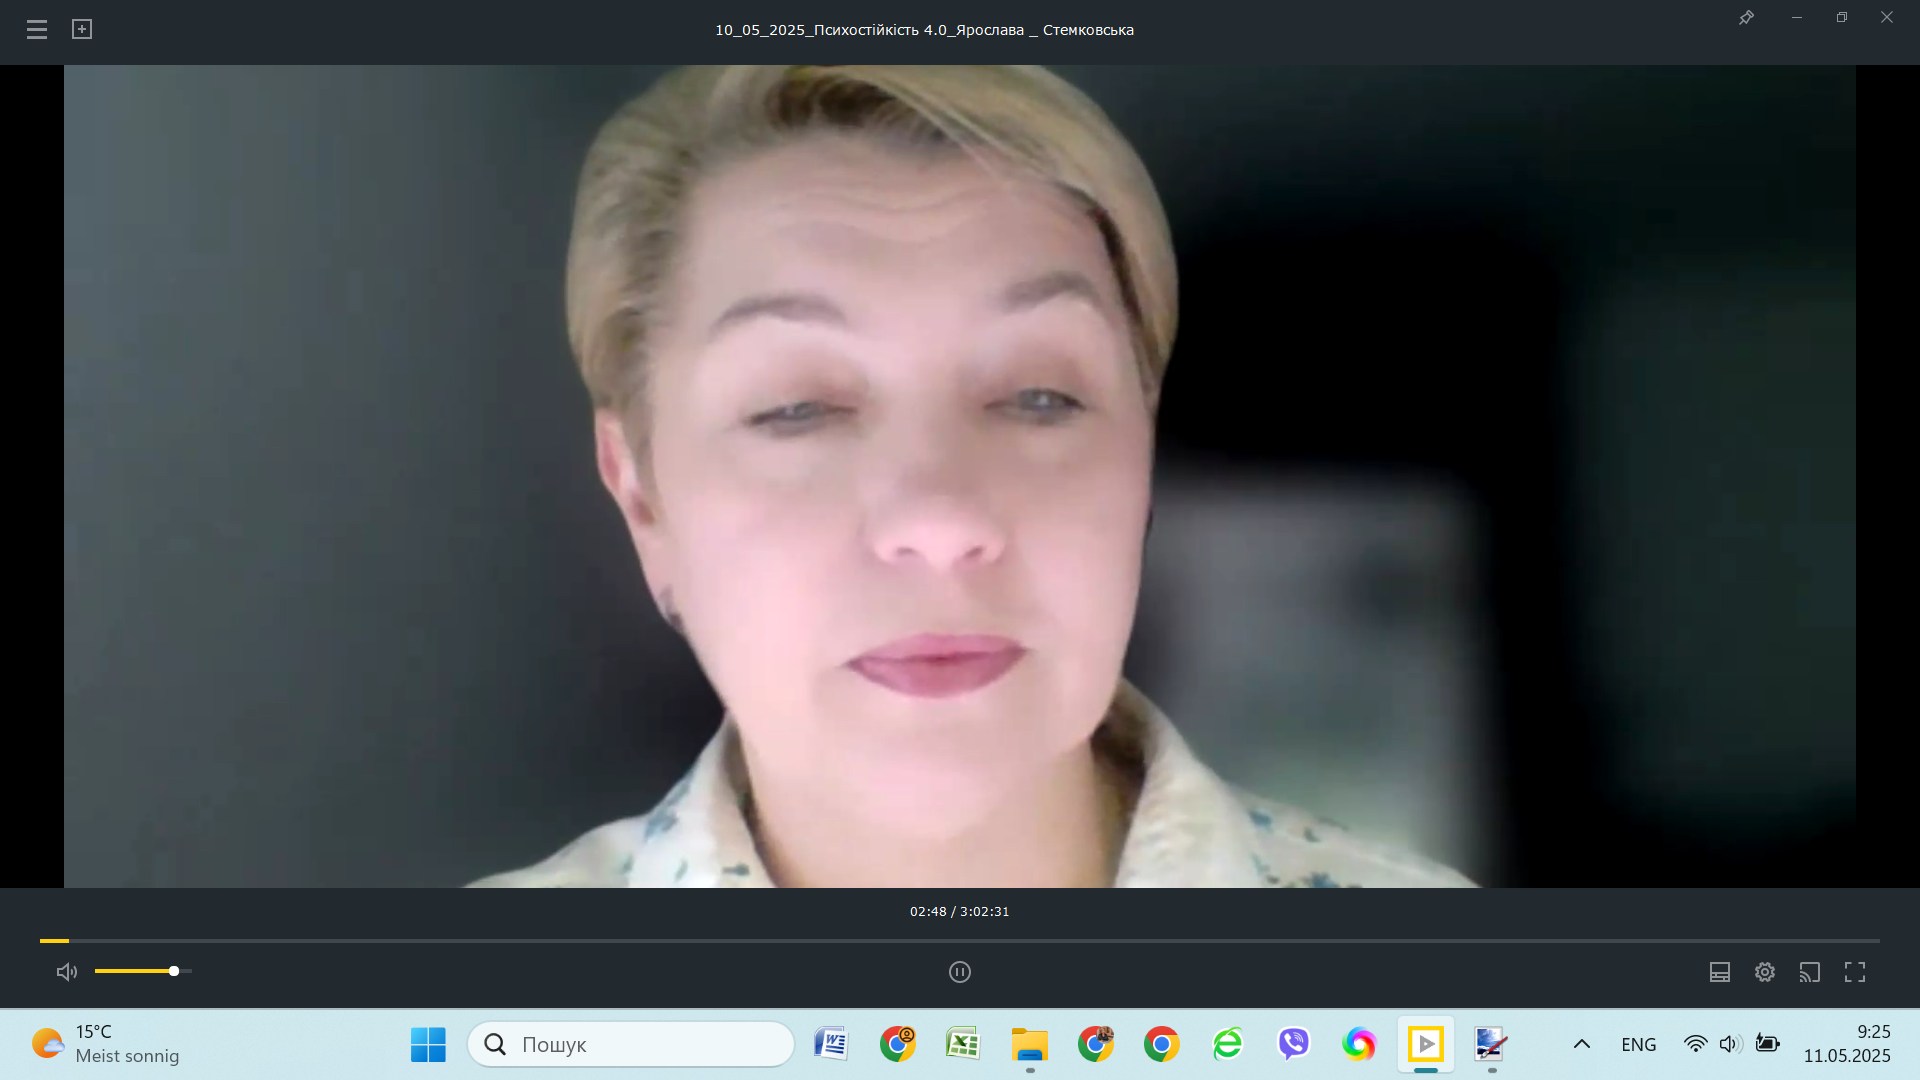Expand hidden system tray icons chevron
1920x1080 pixels.
click(1581, 1044)
